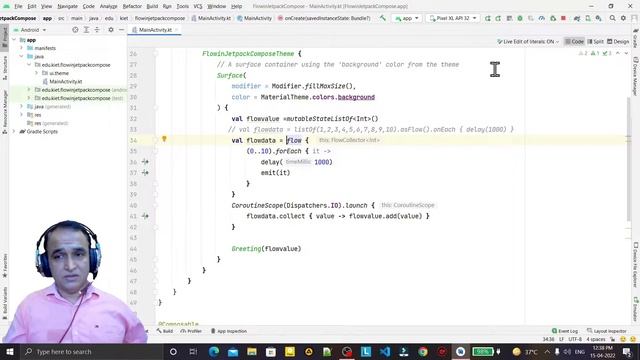Expand the res folder node
This screenshot has height=360, width=640.
(22, 115)
